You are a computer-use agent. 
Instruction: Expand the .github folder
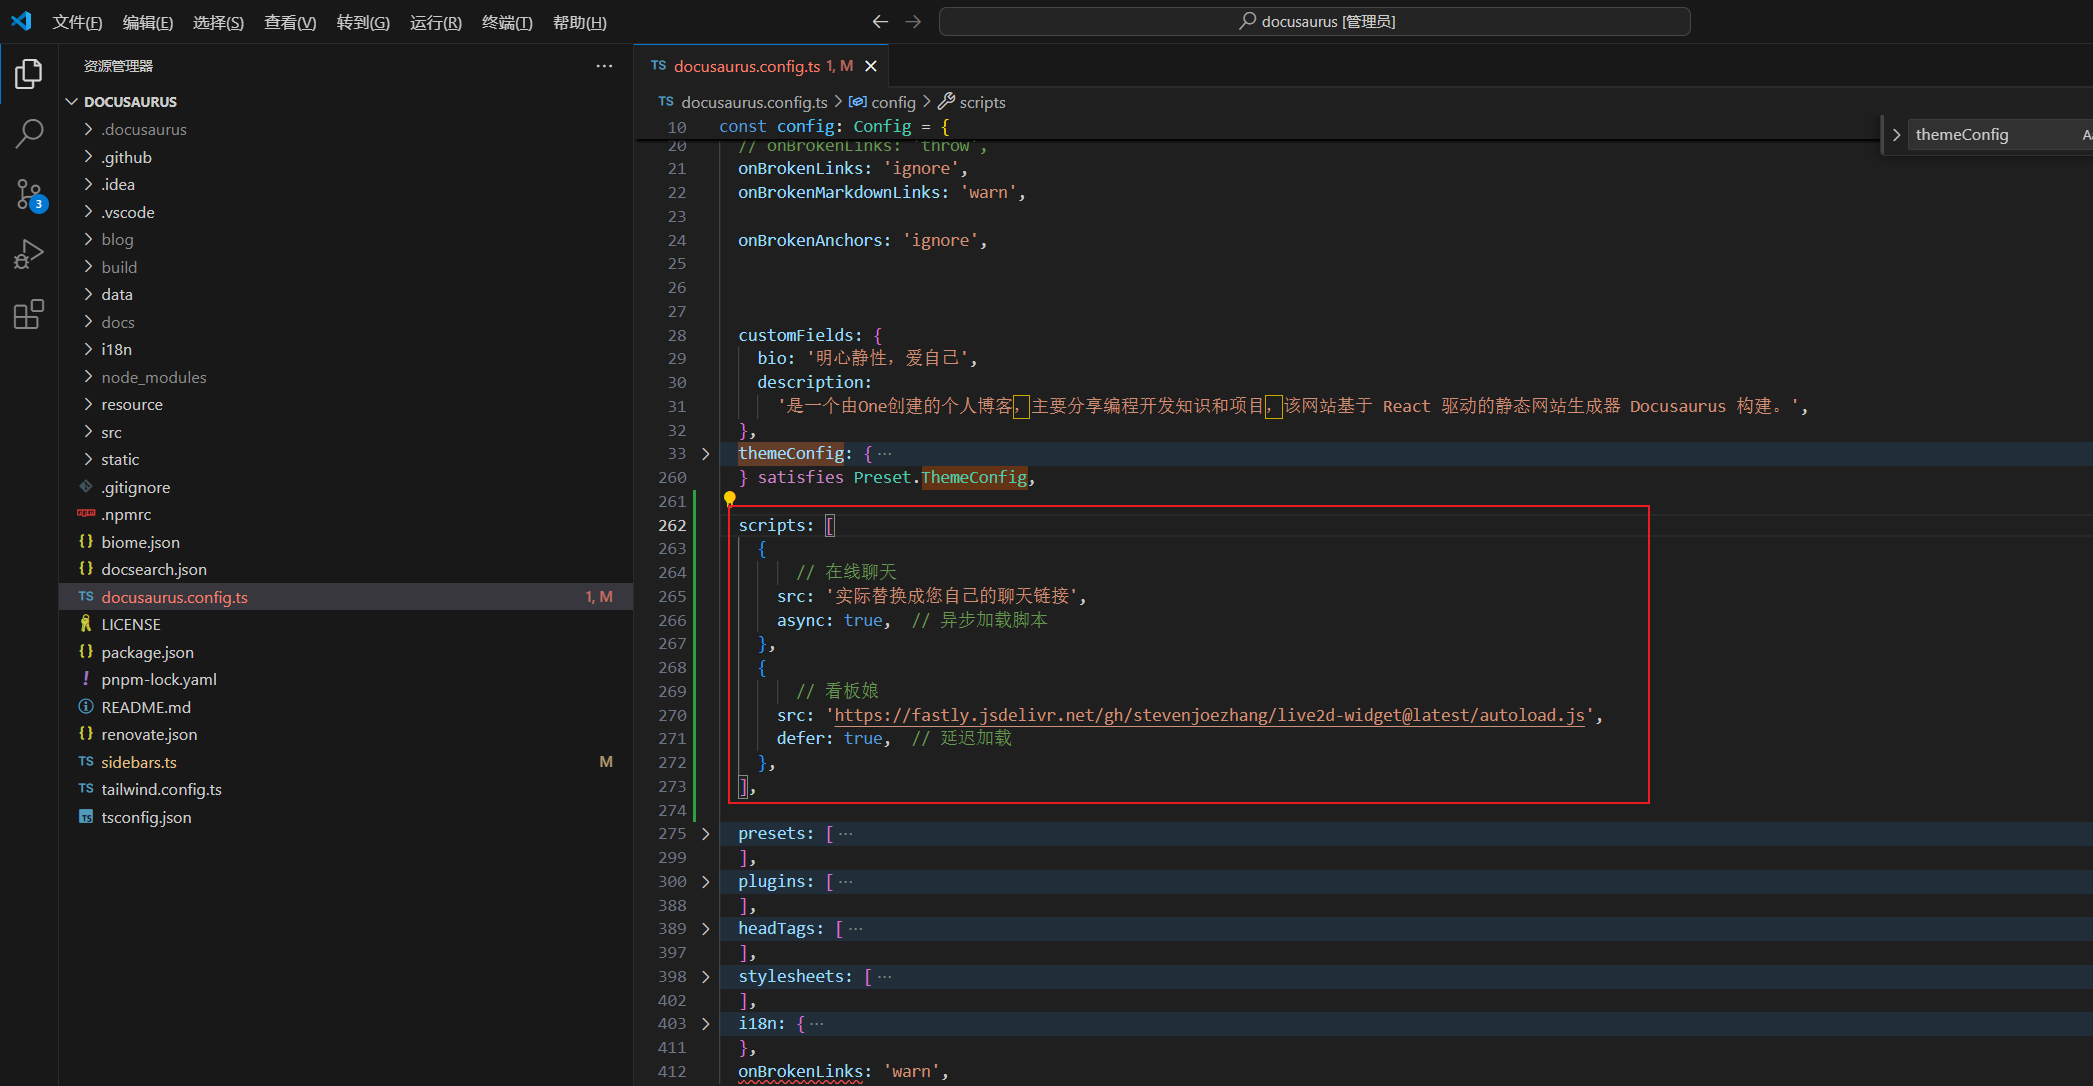point(346,157)
